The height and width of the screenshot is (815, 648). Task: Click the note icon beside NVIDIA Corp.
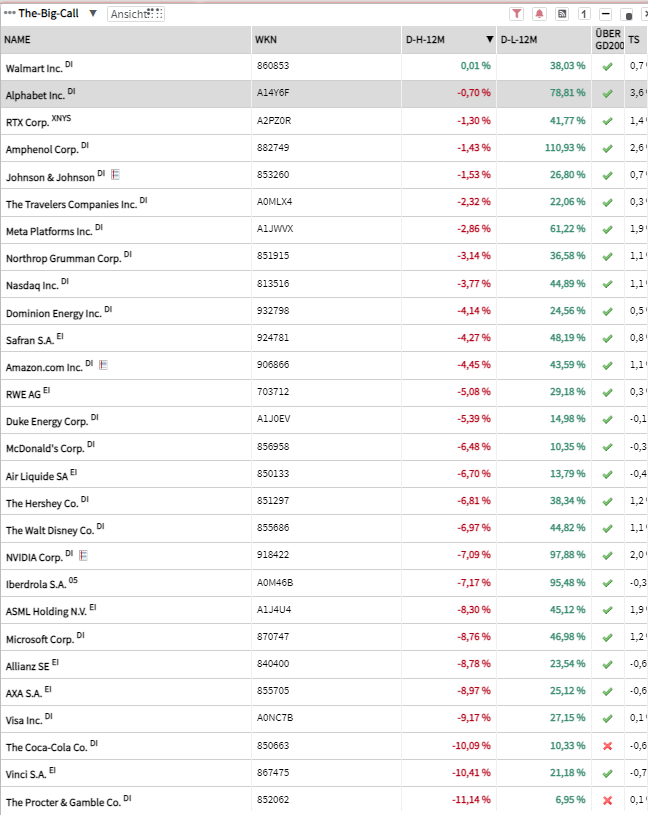83,554
